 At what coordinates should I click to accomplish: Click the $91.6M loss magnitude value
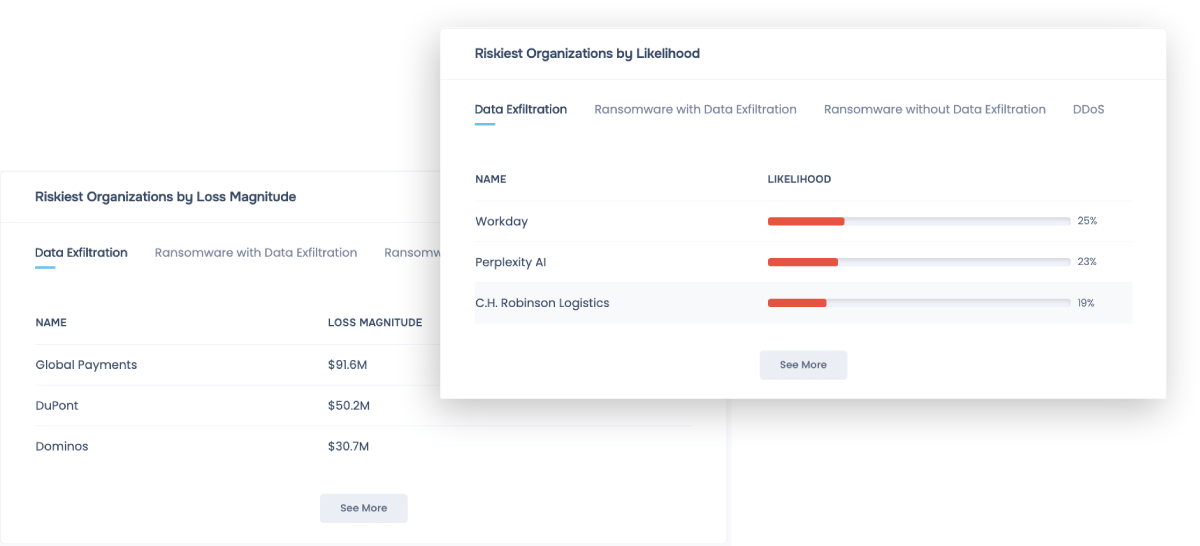pyautogui.click(x=348, y=365)
